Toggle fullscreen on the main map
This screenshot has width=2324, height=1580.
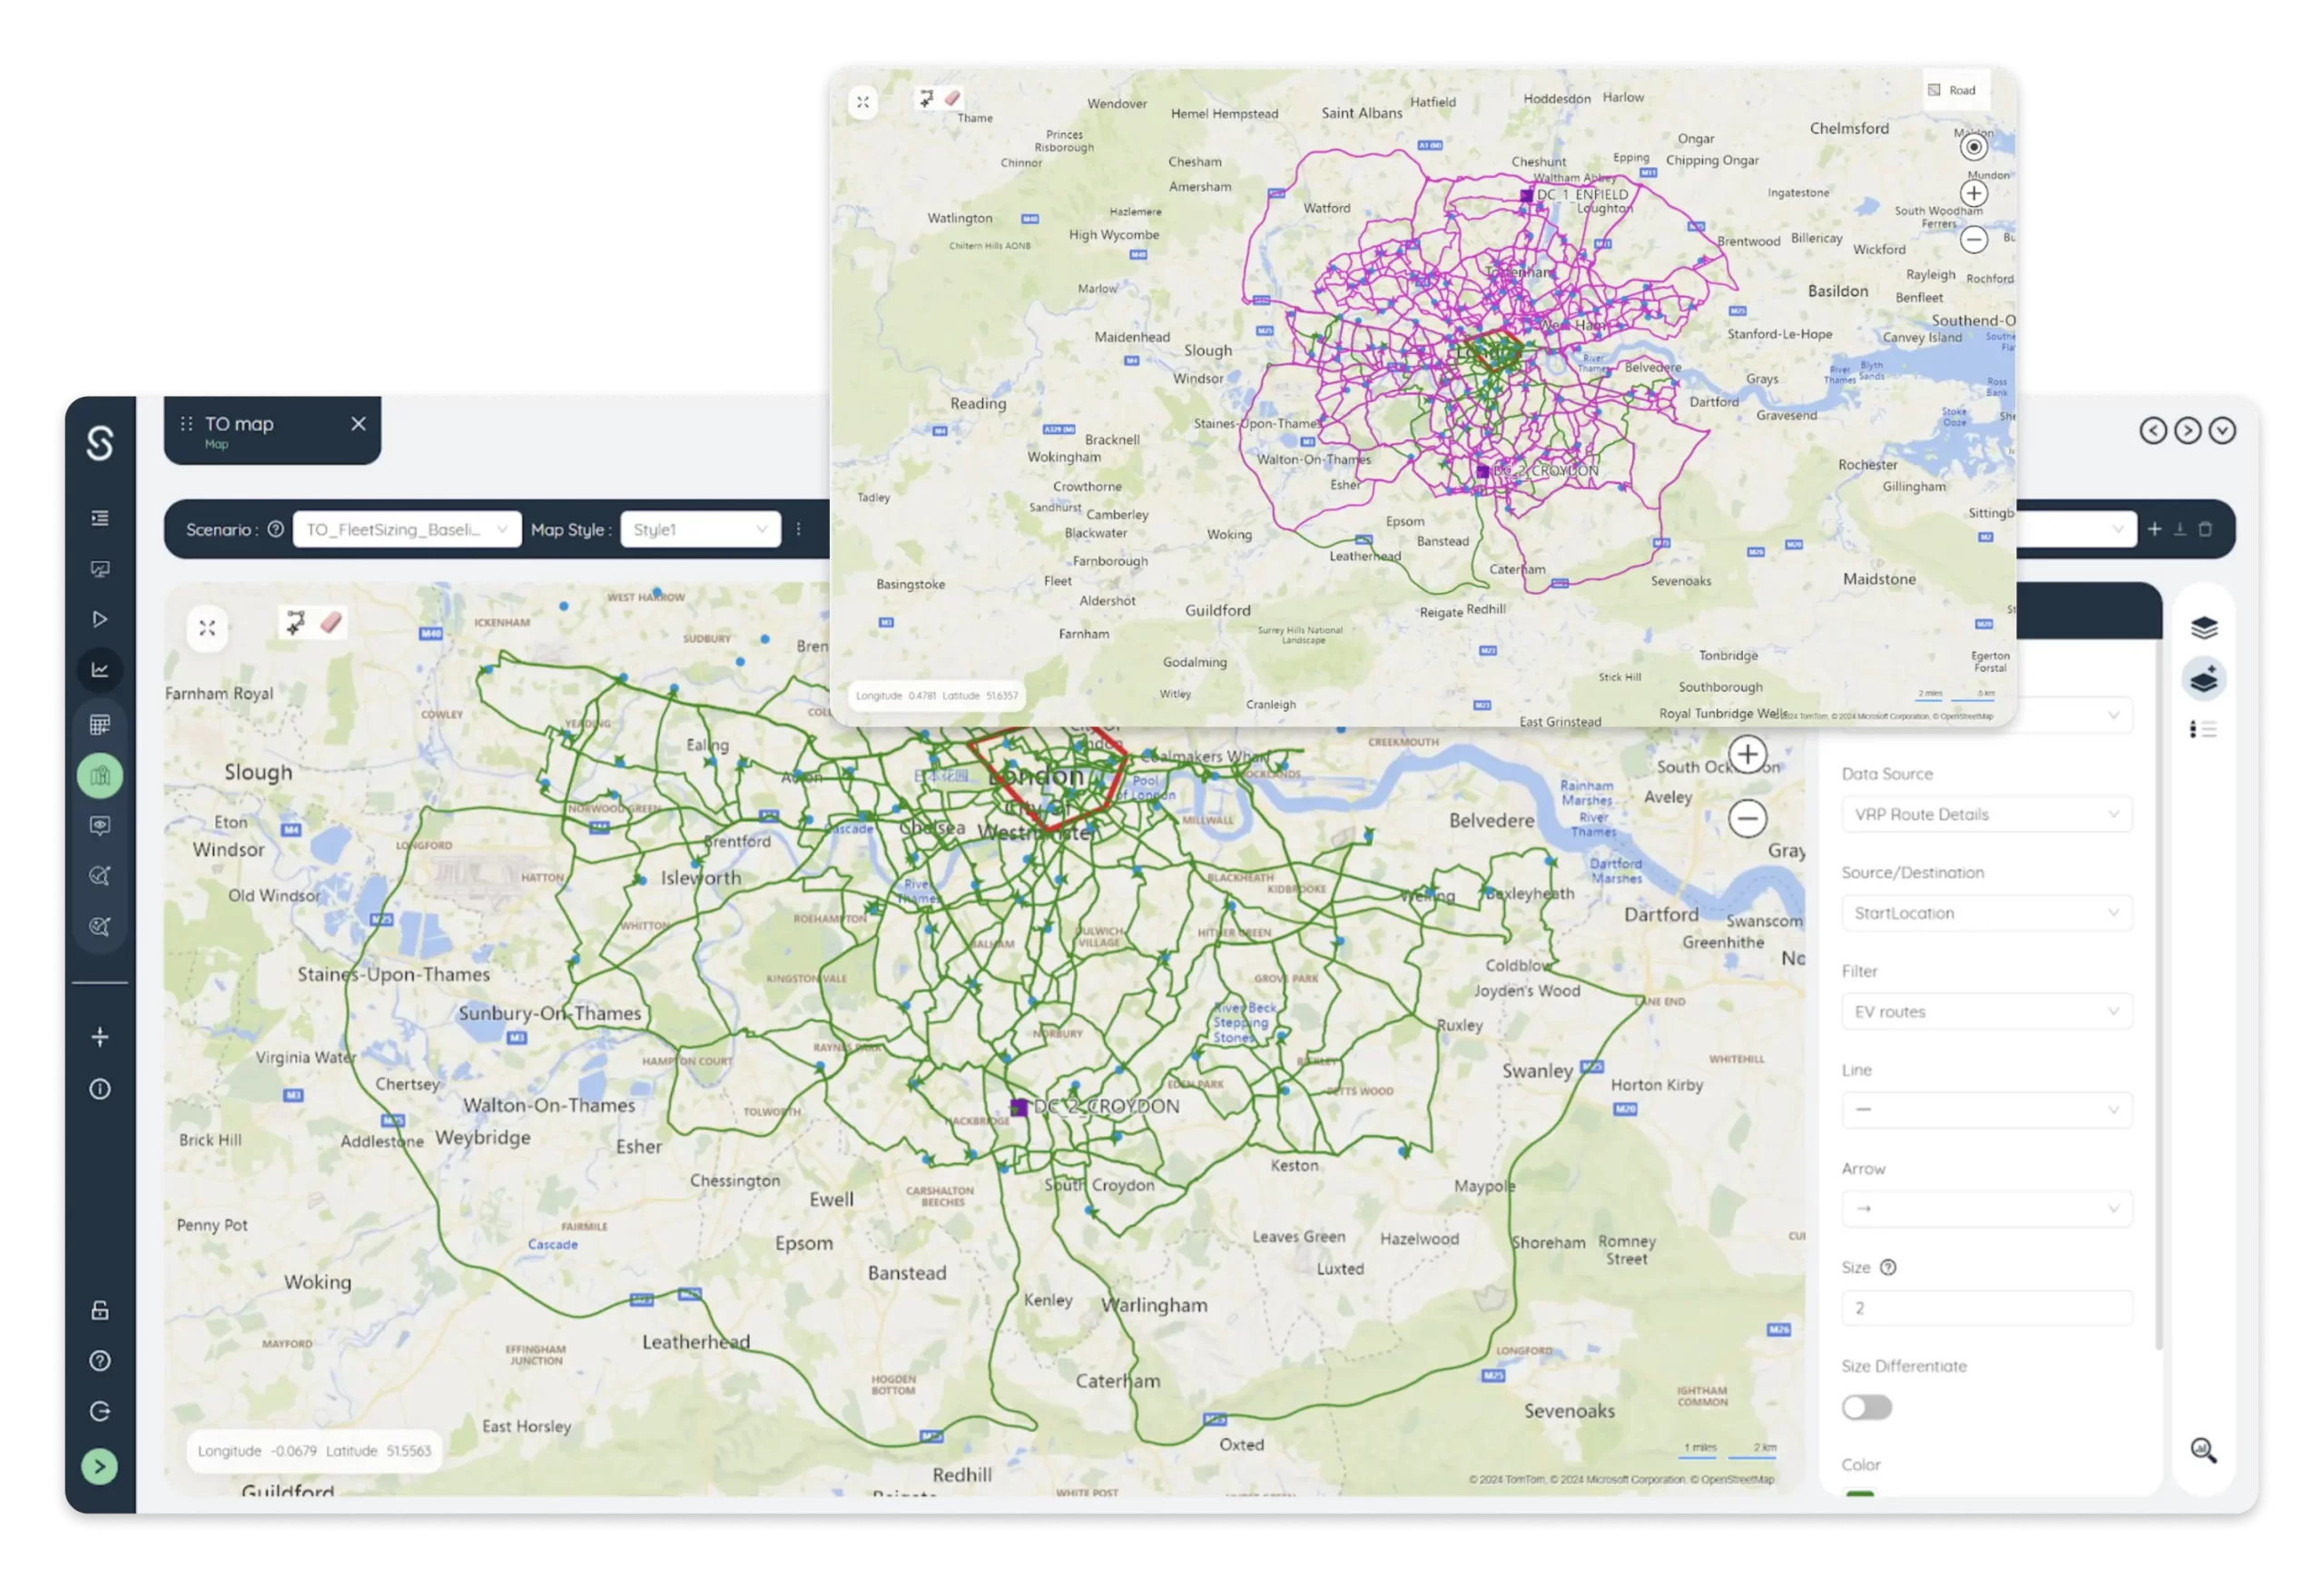point(207,628)
